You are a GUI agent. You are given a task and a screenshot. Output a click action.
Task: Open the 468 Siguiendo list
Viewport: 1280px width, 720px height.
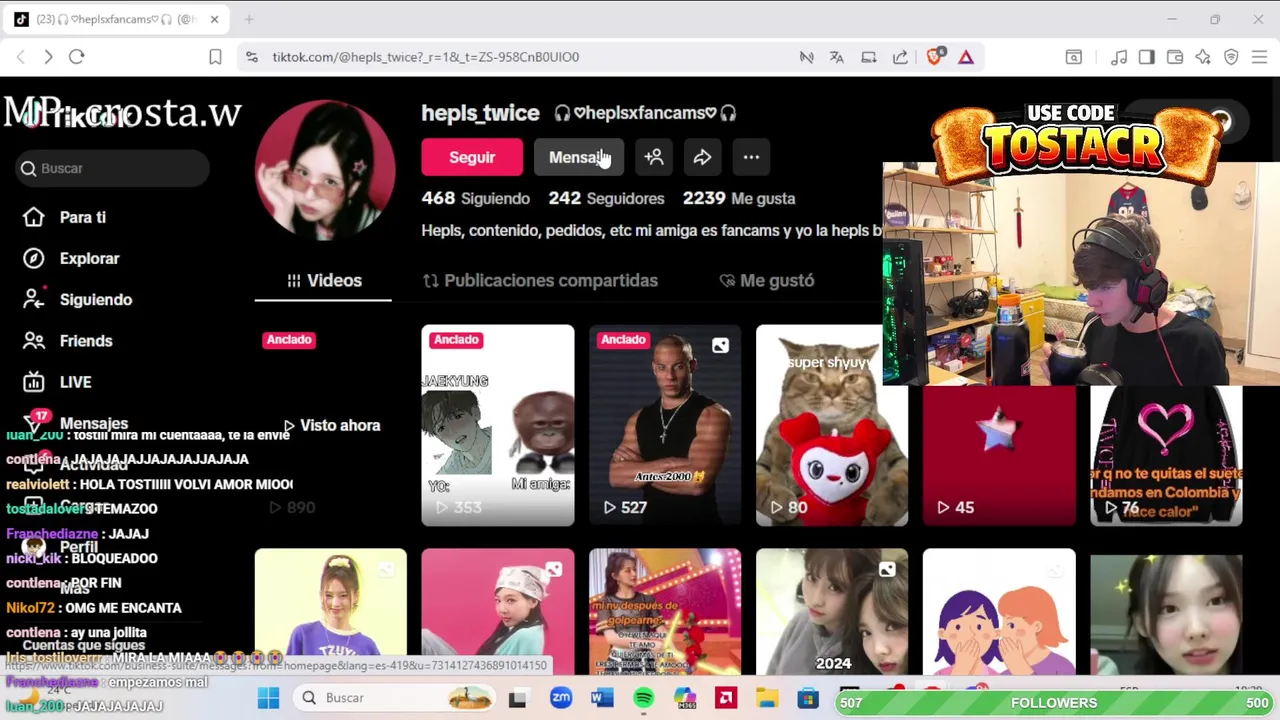coord(475,198)
